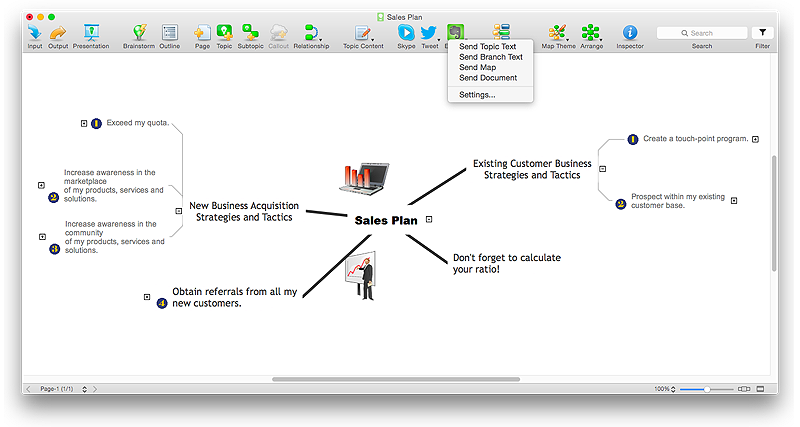Add a new Page
Image resolution: width=800 pixels, height=427 pixels.
[x=202, y=33]
